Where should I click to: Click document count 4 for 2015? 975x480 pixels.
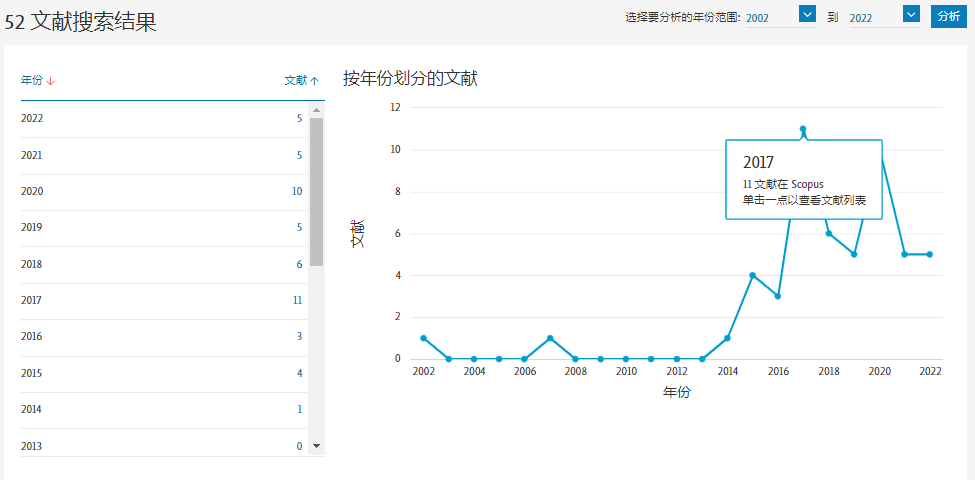pos(299,373)
